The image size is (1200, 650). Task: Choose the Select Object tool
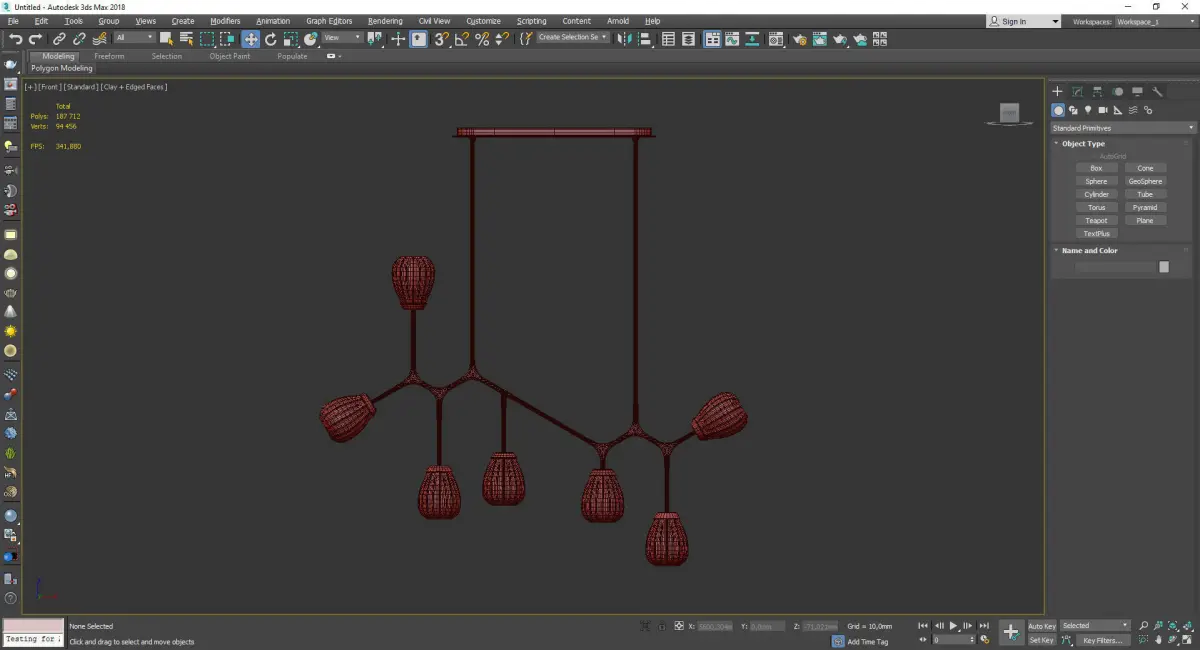[166, 39]
